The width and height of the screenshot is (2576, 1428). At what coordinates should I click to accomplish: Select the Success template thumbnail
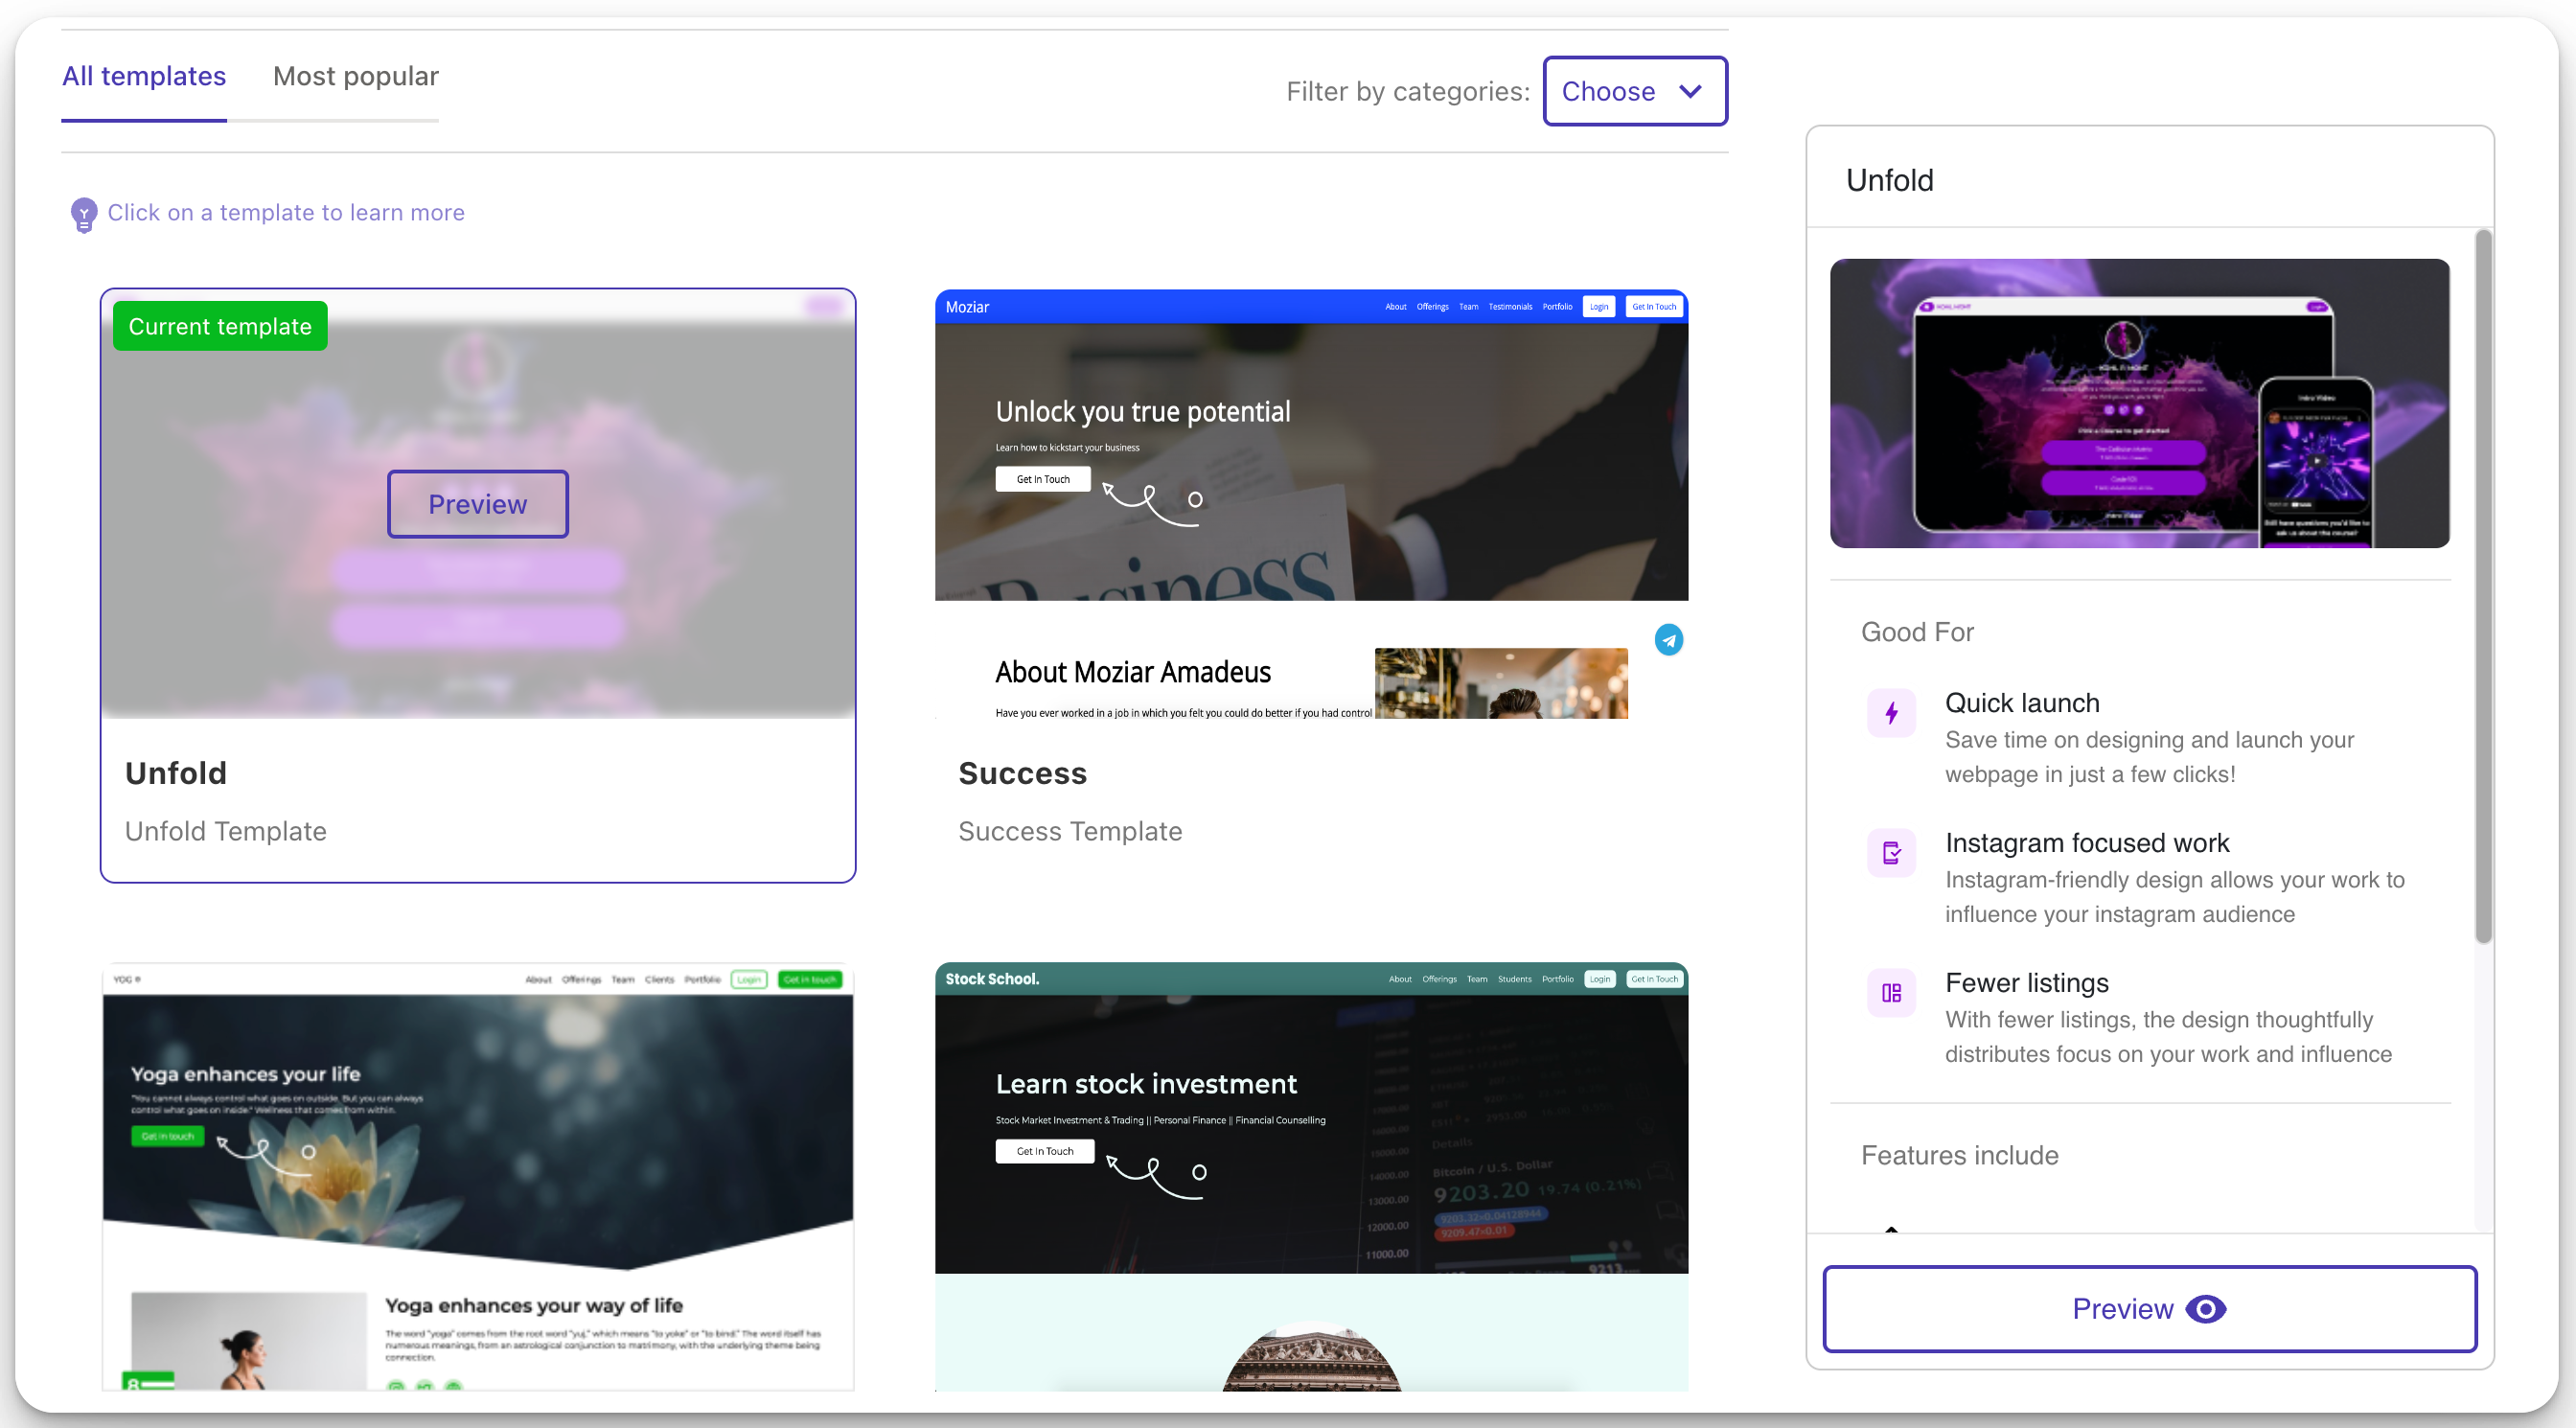pyautogui.click(x=1311, y=504)
